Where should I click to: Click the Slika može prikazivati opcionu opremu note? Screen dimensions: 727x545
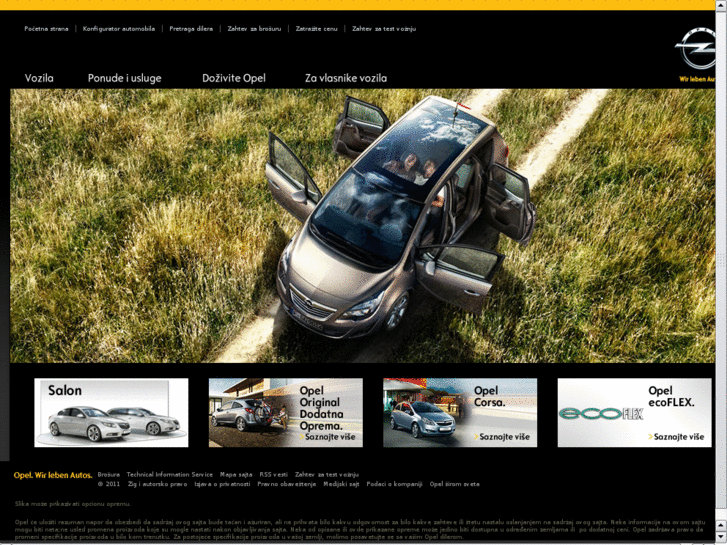coord(73,504)
